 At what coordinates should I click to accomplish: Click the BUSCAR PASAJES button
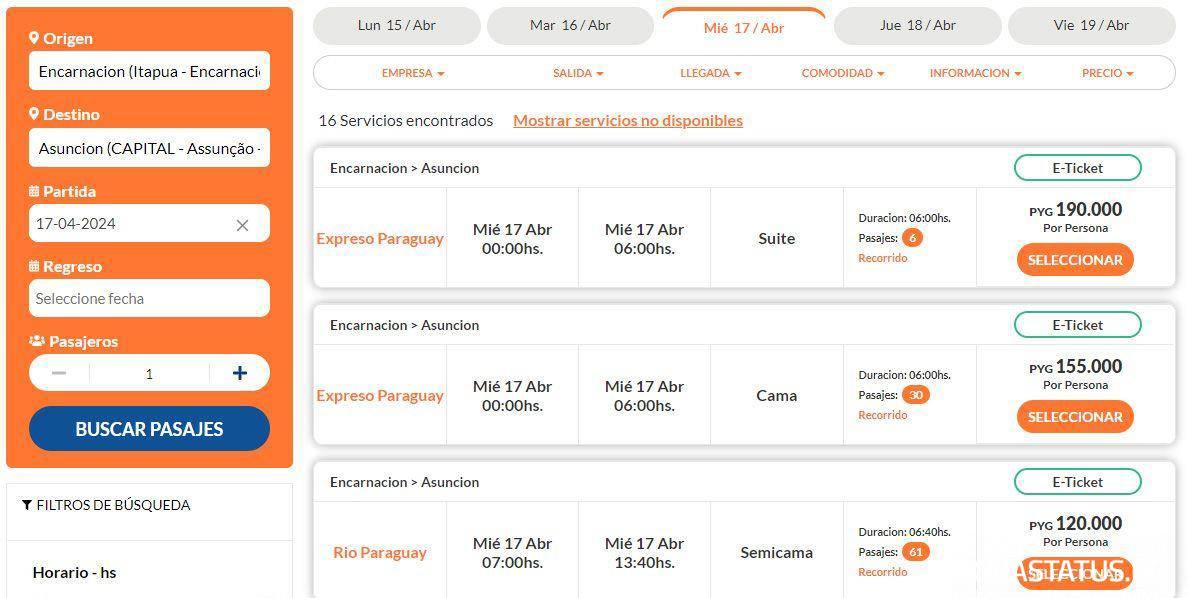(x=149, y=429)
